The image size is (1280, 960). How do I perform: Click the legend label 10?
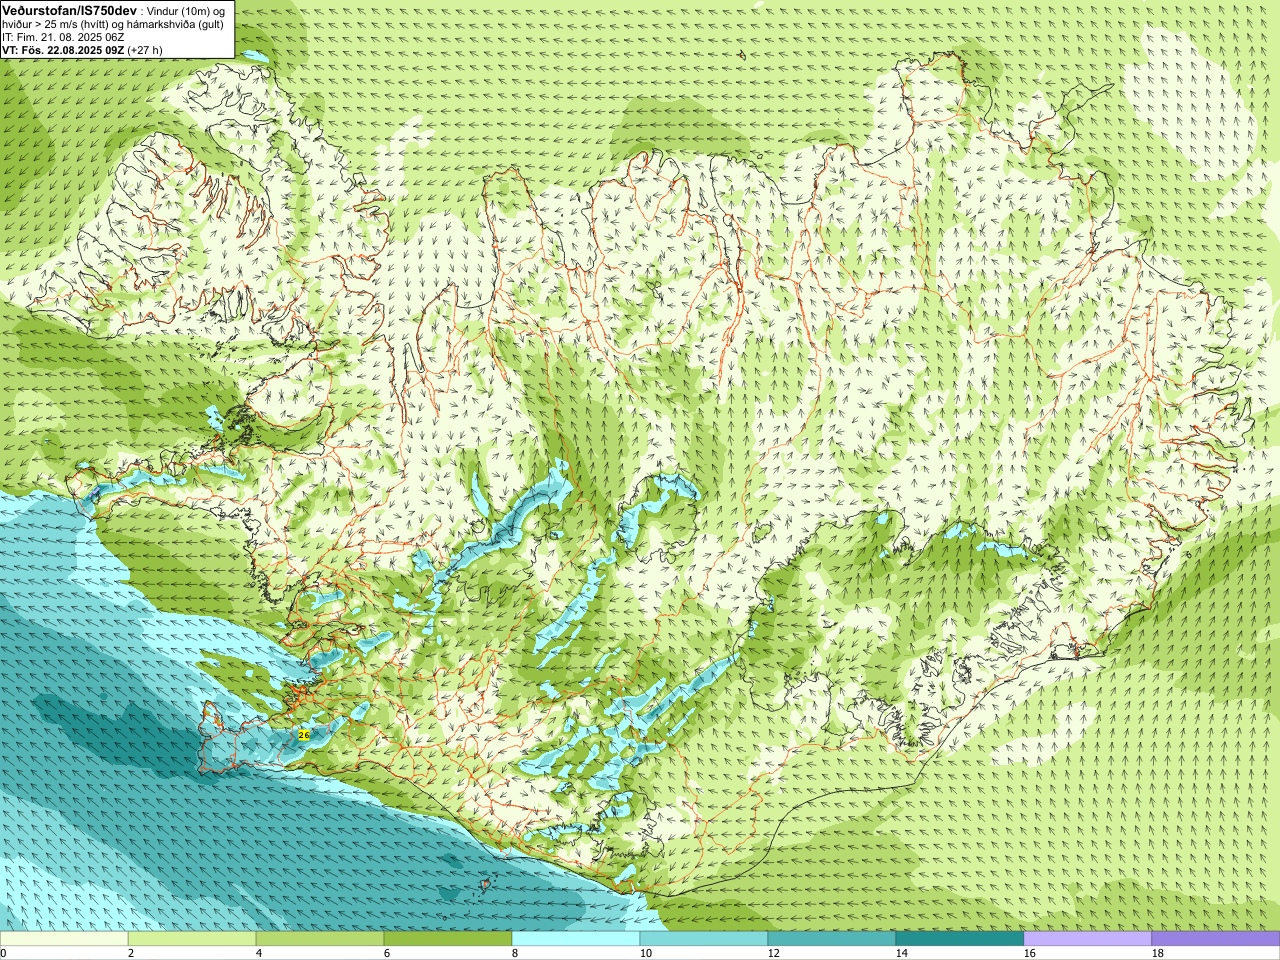(646, 954)
